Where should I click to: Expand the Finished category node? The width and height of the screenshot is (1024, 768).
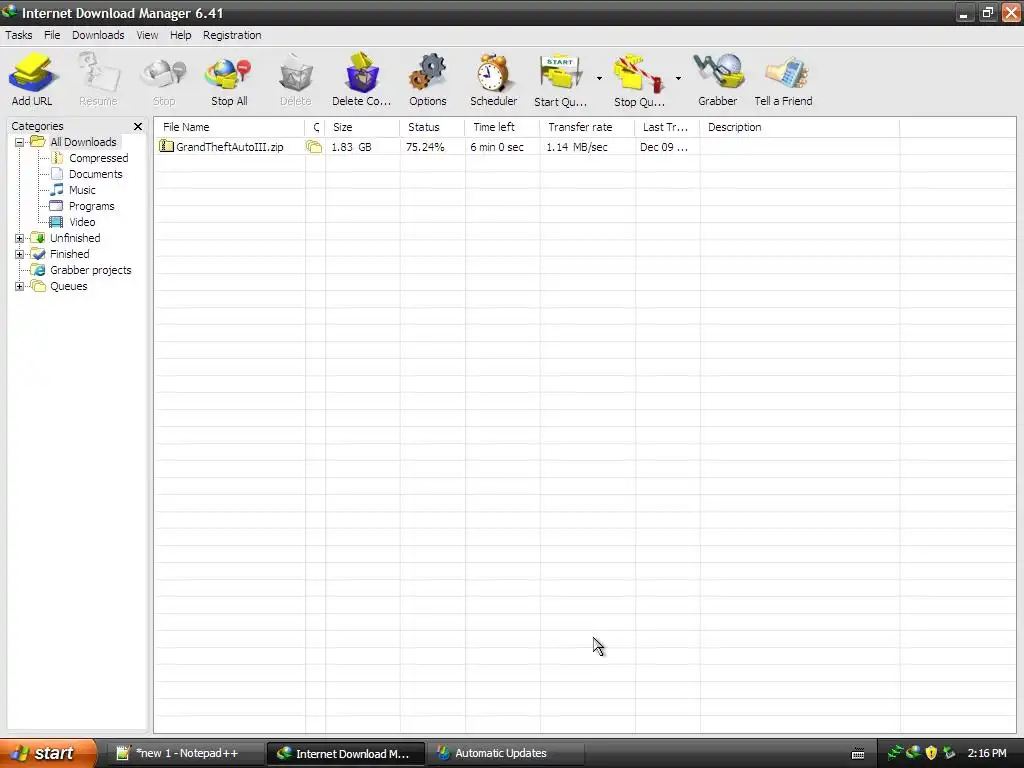point(20,255)
